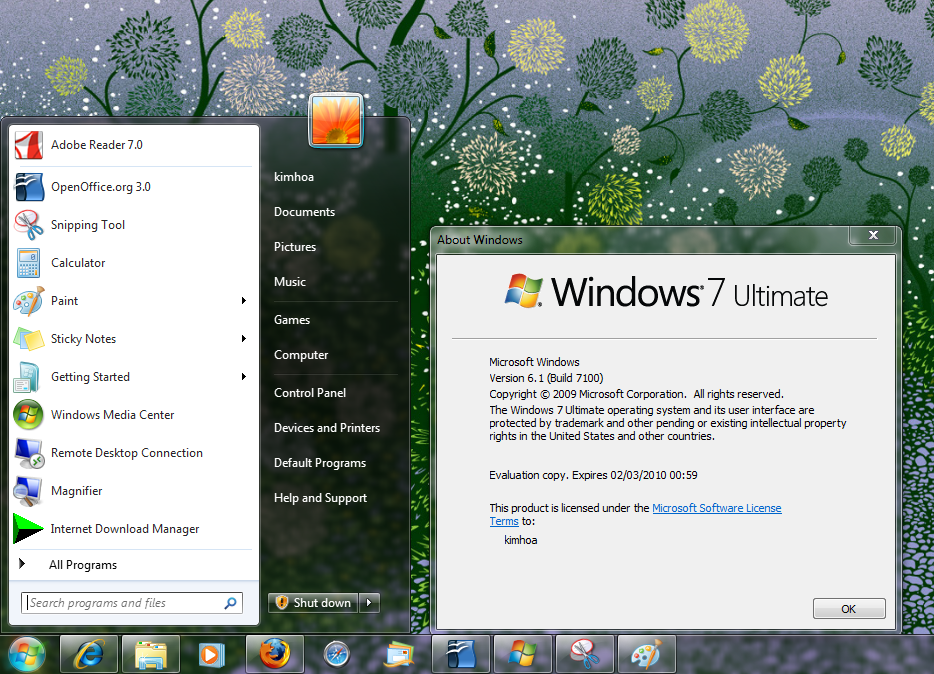The width and height of the screenshot is (934, 674).
Task: Click the OpenOffice taskbar icon
Action: coord(460,654)
